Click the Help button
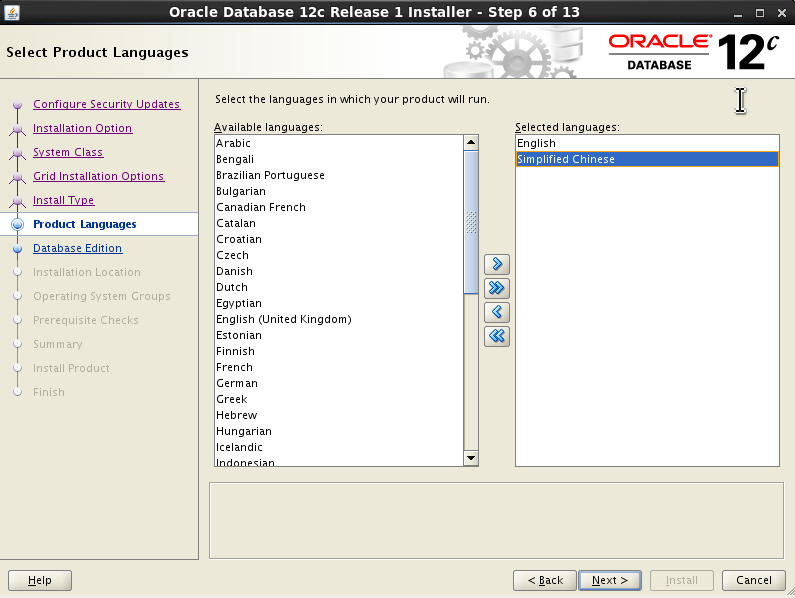 [40, 580]
